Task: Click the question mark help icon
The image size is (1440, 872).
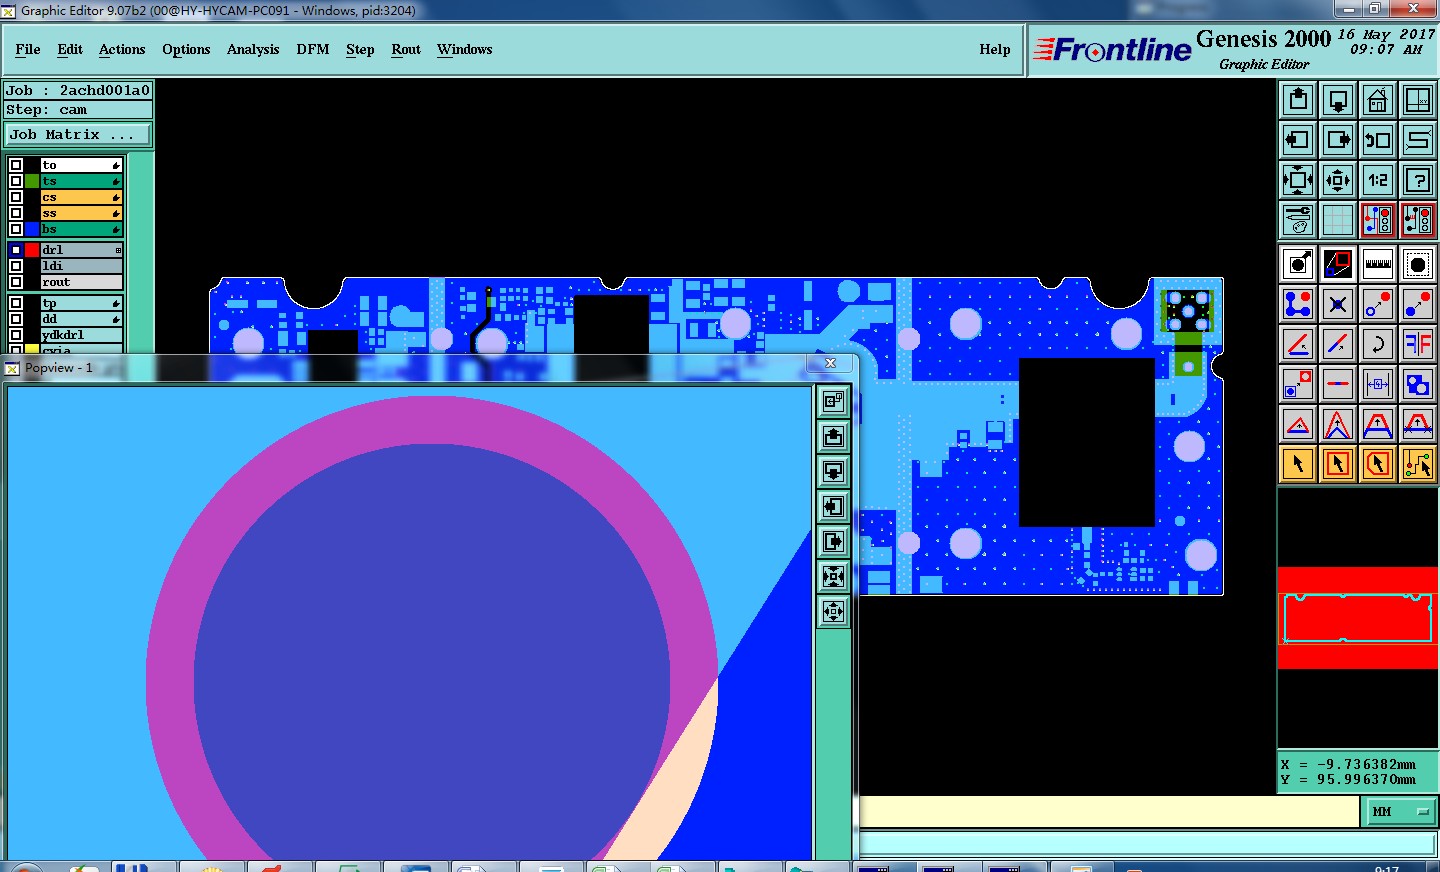Action: (1417, 180)
